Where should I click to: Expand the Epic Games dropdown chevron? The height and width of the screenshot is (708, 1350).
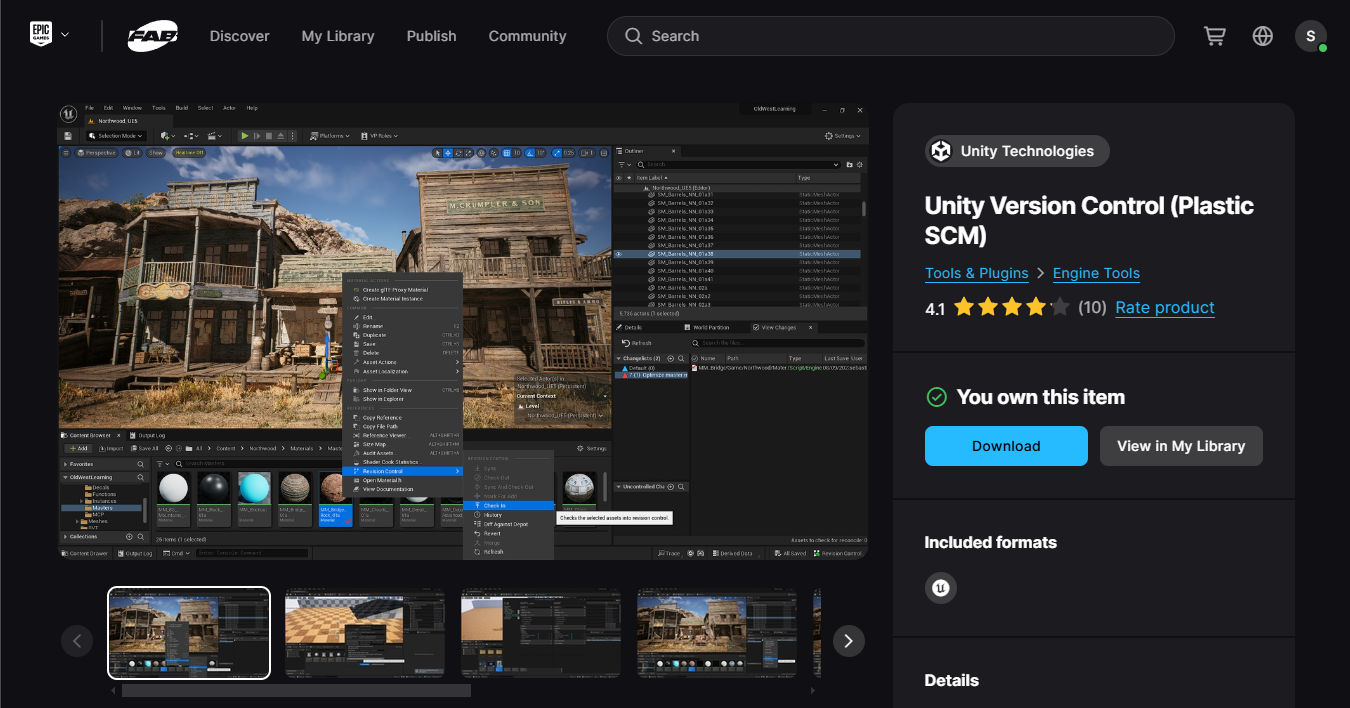tap(65, 35)
